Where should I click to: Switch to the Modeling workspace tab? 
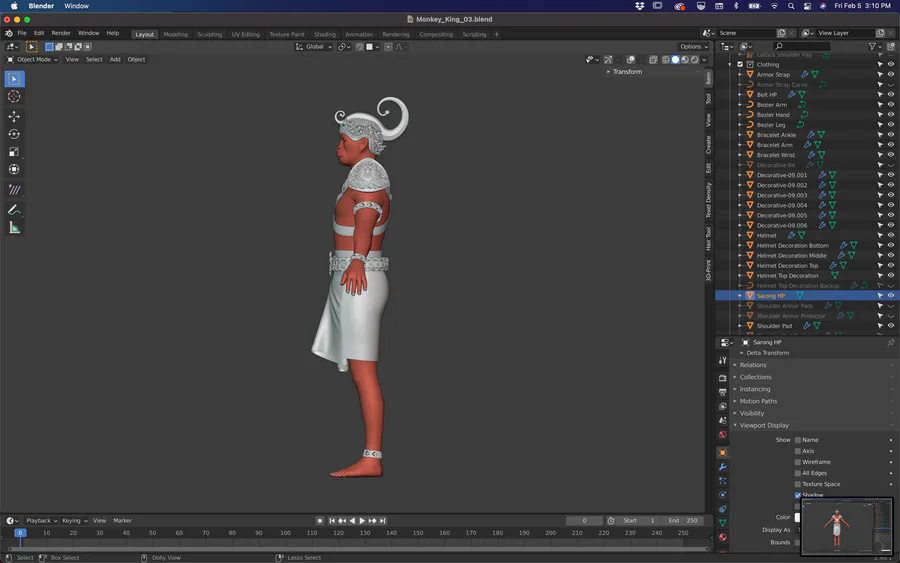point(176,34)
